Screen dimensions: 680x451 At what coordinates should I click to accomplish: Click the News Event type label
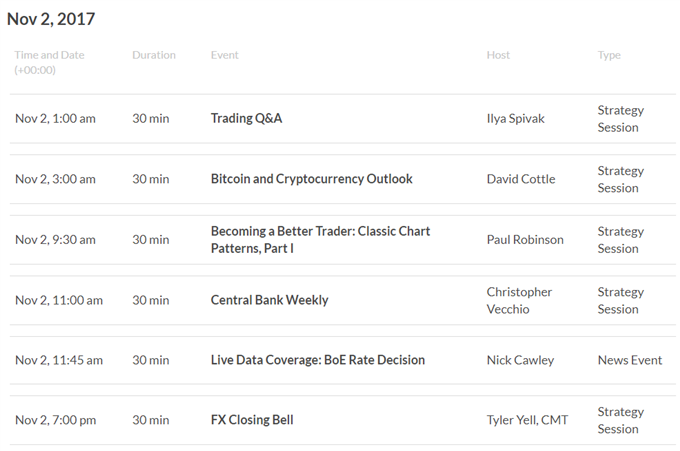coord(630,360)
